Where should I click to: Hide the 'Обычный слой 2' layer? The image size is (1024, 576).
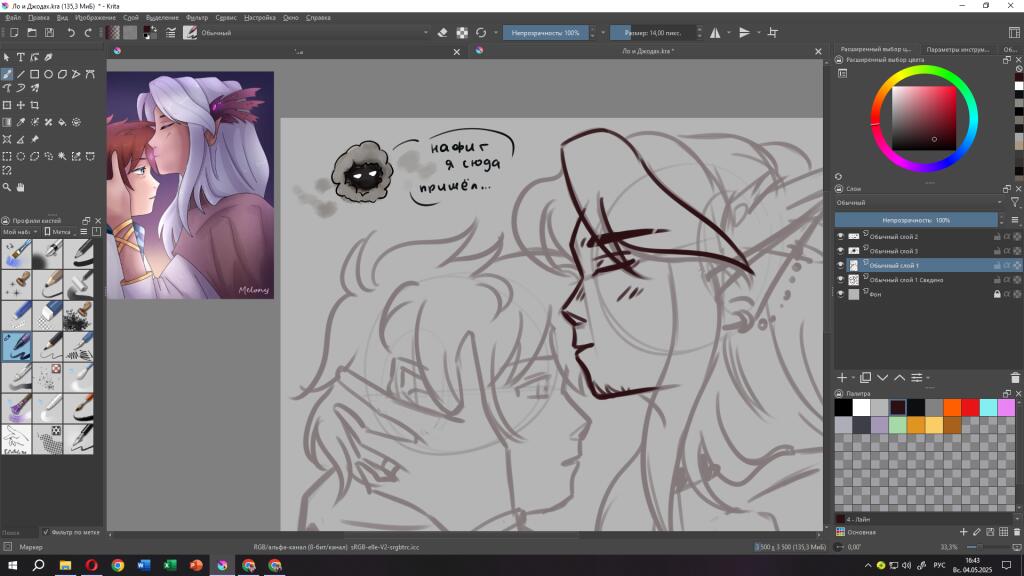point(840,236)
